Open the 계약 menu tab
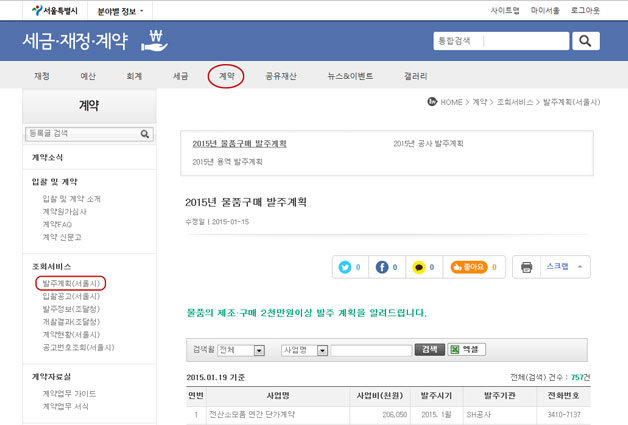Image resolution: width=628 pixels, height=425 pixels. click(226, 76)
